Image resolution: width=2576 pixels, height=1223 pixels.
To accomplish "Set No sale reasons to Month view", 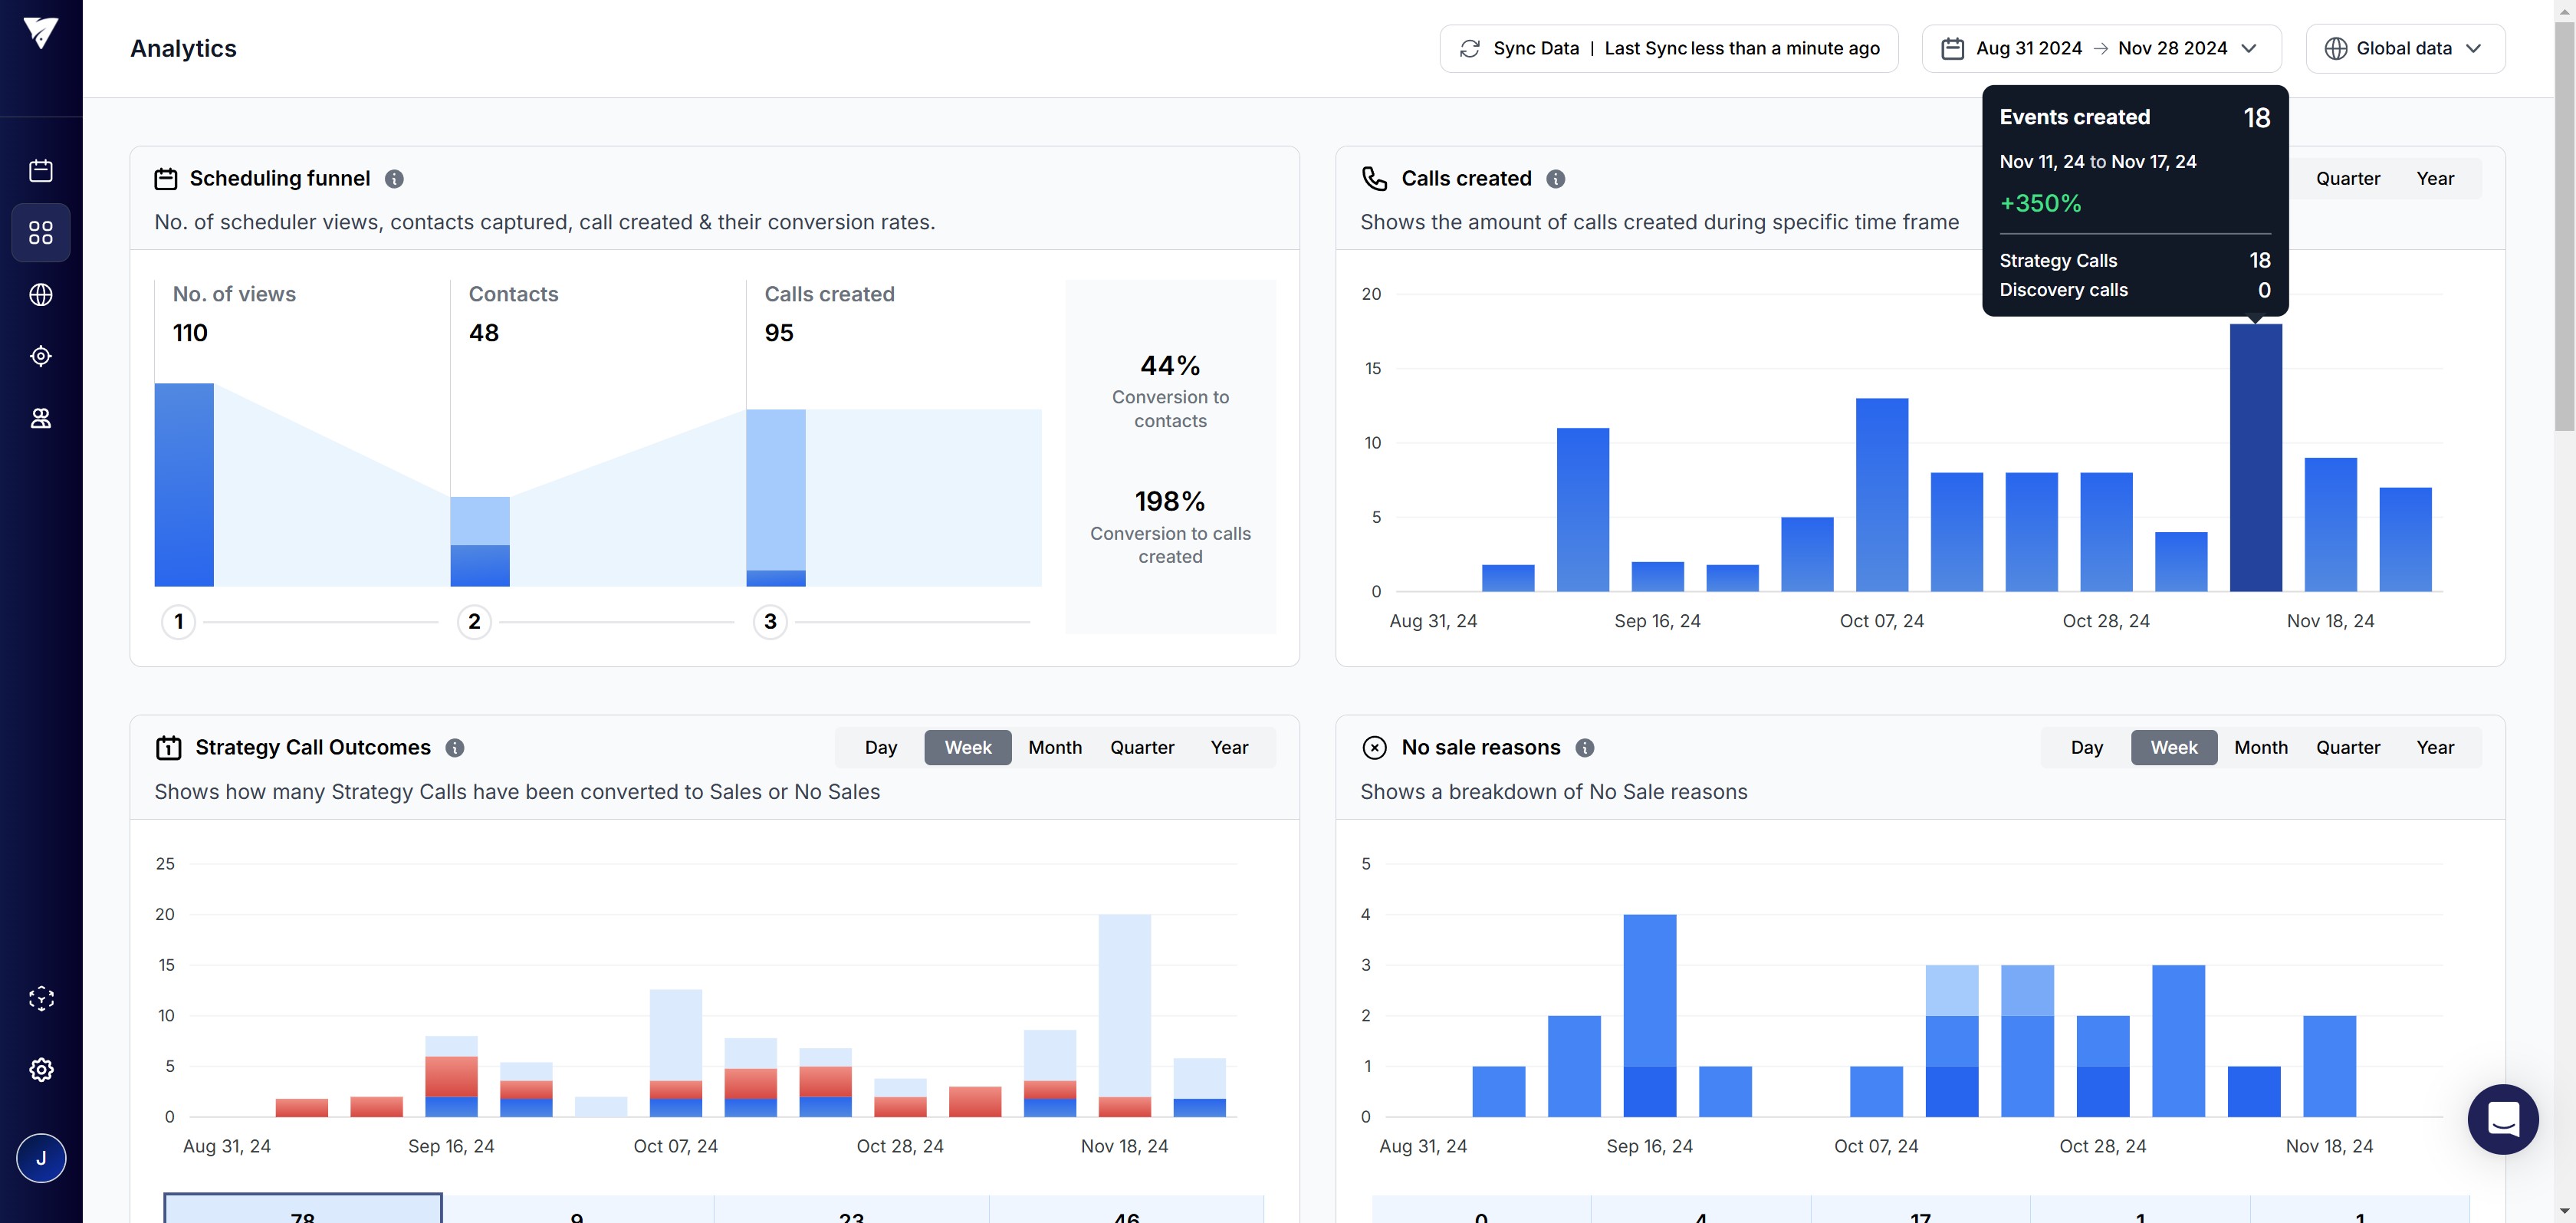I will [x=2260, y=748].
